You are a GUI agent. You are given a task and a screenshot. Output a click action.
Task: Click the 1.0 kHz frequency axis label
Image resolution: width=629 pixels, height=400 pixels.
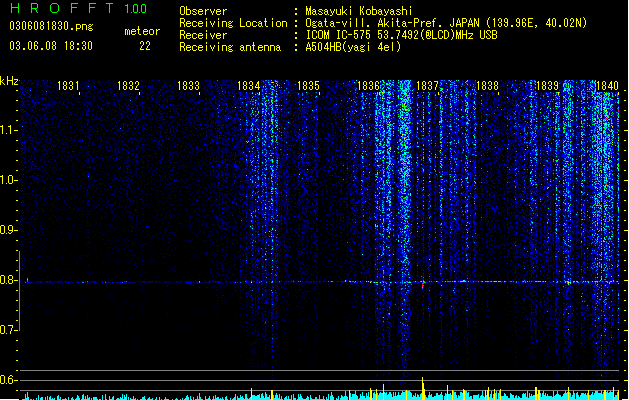[8, 180]
